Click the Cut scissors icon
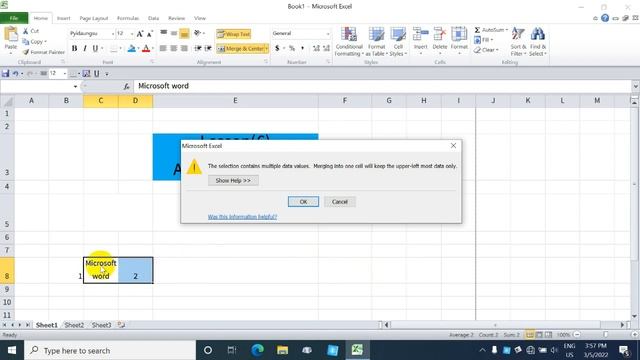Screen dimensions: 640x360 coord(26,31)
